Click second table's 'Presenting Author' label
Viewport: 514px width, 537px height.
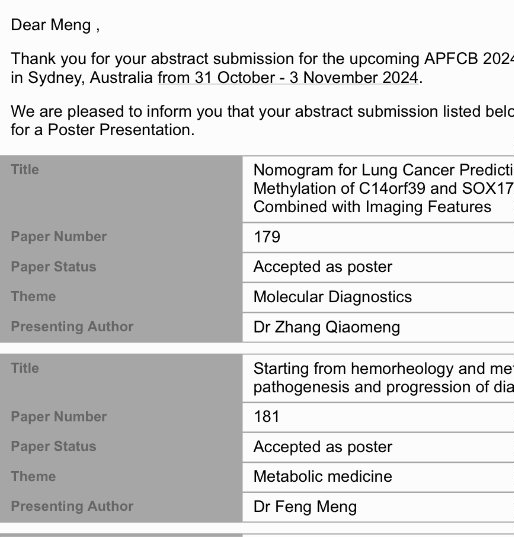click(x=72, y=506)
